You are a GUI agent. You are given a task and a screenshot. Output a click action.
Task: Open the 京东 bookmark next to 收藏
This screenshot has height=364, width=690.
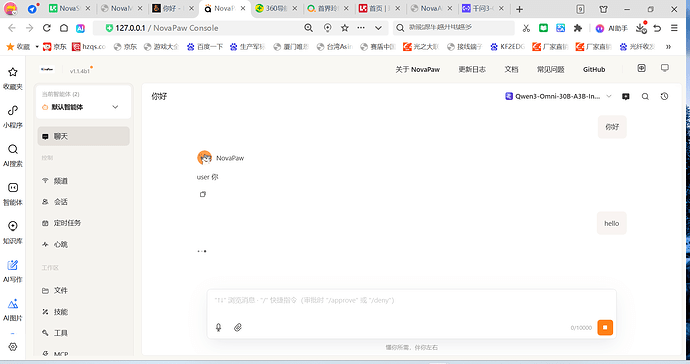coord(55,47)
